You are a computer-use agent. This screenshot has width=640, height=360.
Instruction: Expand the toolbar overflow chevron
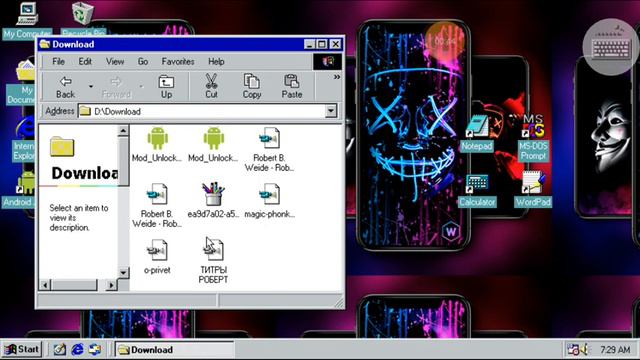pyautogui.click(x=337, y=77)
